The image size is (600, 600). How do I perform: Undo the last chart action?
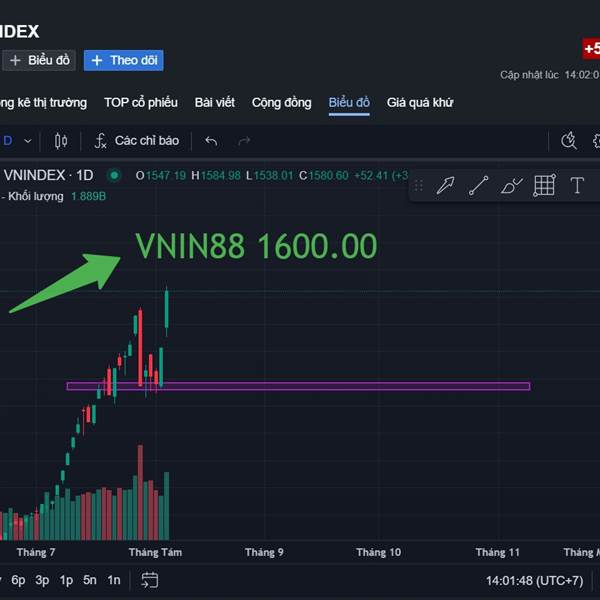[211, 141]
